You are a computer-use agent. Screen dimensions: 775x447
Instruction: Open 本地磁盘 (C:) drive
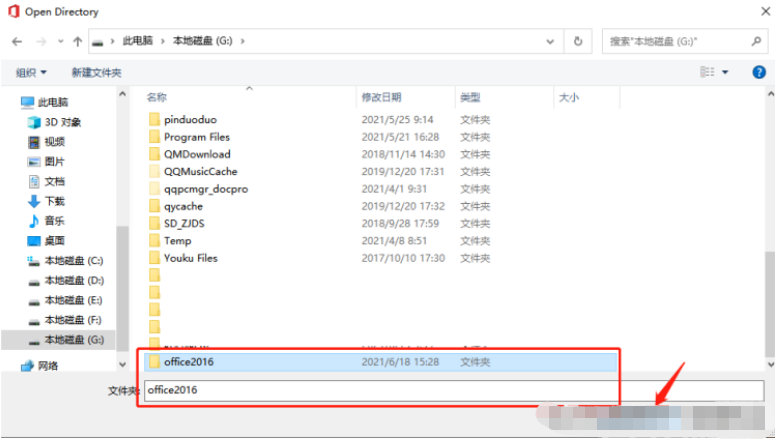pyautogui.click(x=73, y=261)
